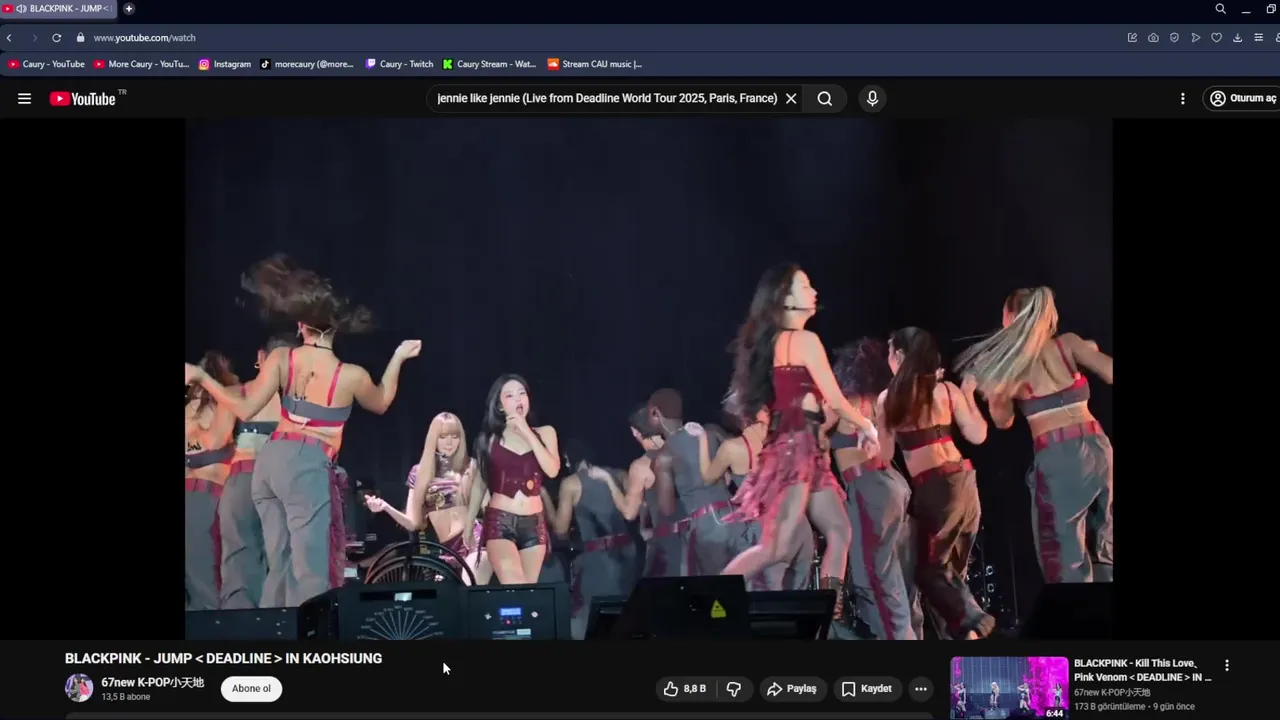1280x720 pixels.
Task: Take a snapshot with the camera icon
Action: (1153, 37)
